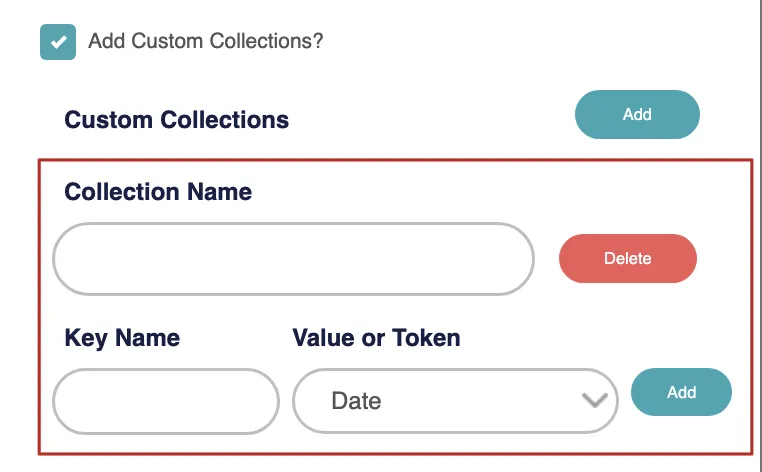Remove this collection using Delete
The width and height of the screenshot is (762, 472).
coord(627,258)
